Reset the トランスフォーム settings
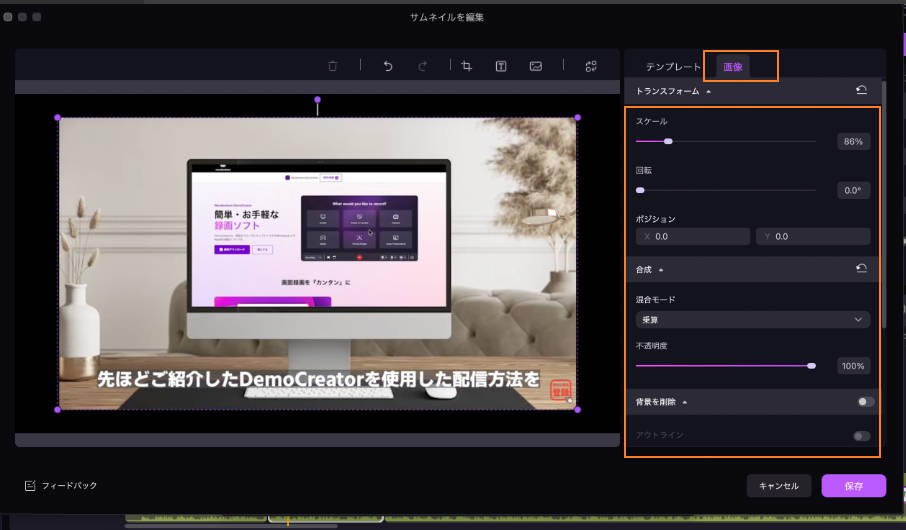Viewport: 906px width, 530px height. (x=861, y=90)
